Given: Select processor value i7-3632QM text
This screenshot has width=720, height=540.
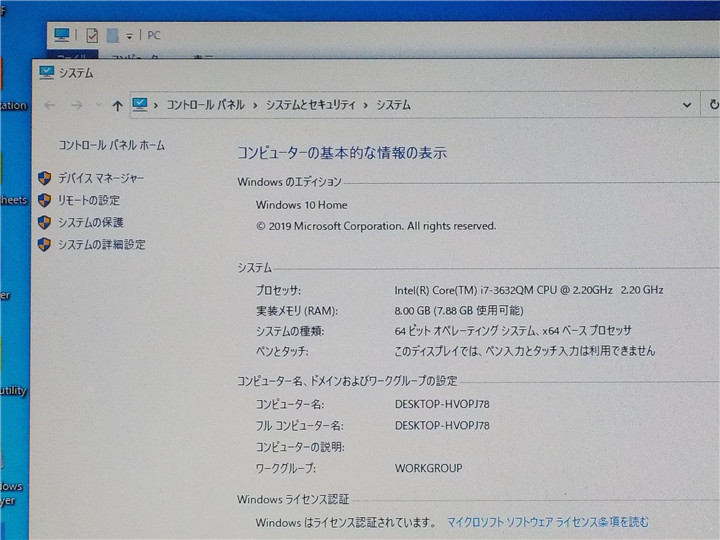Looking at the screenshot, I should click(x=529, y=290).
